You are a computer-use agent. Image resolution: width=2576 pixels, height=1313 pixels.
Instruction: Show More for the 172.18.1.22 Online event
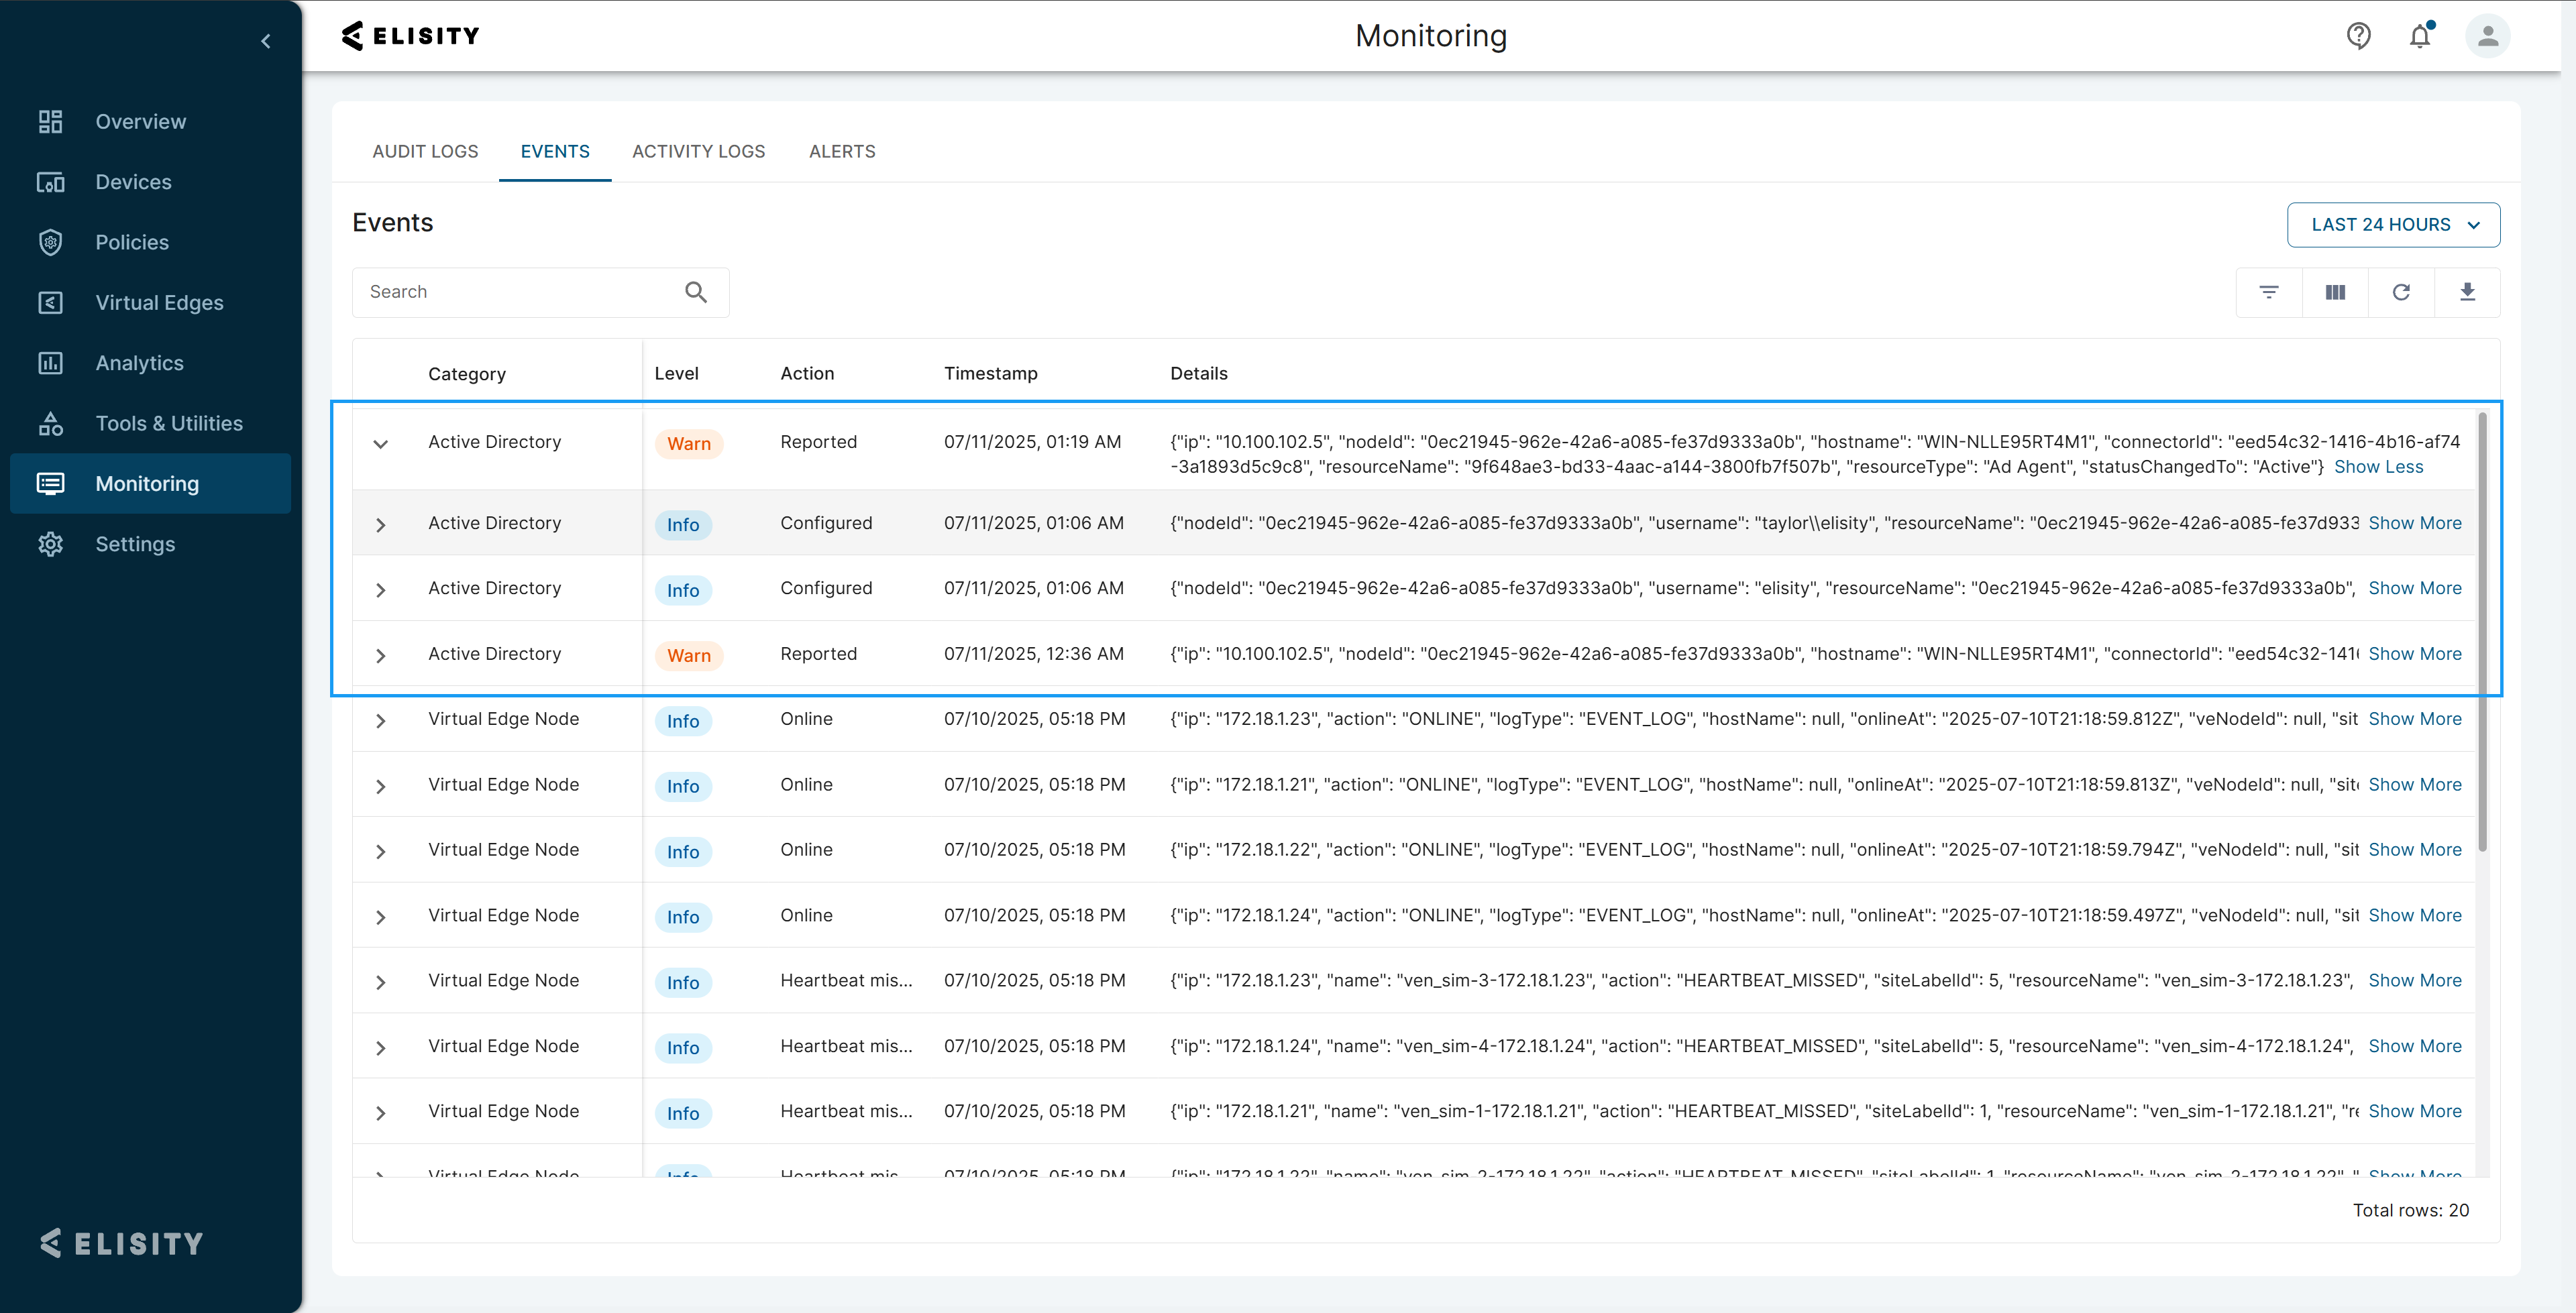2415,850
